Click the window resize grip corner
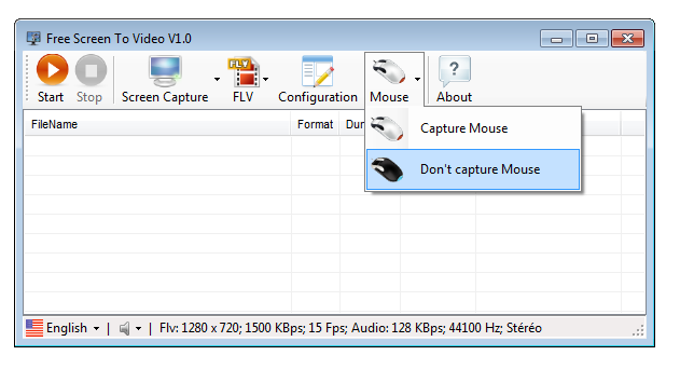The height and width of the screenshot is (369, 680). click(x=638, y=331)
